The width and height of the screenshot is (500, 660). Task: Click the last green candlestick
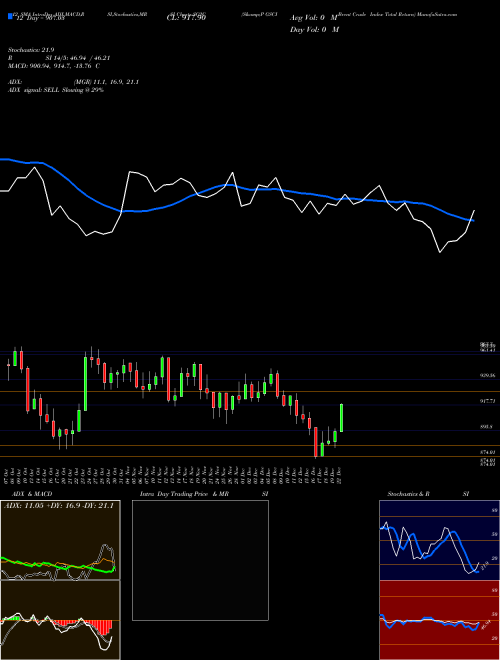342,418
